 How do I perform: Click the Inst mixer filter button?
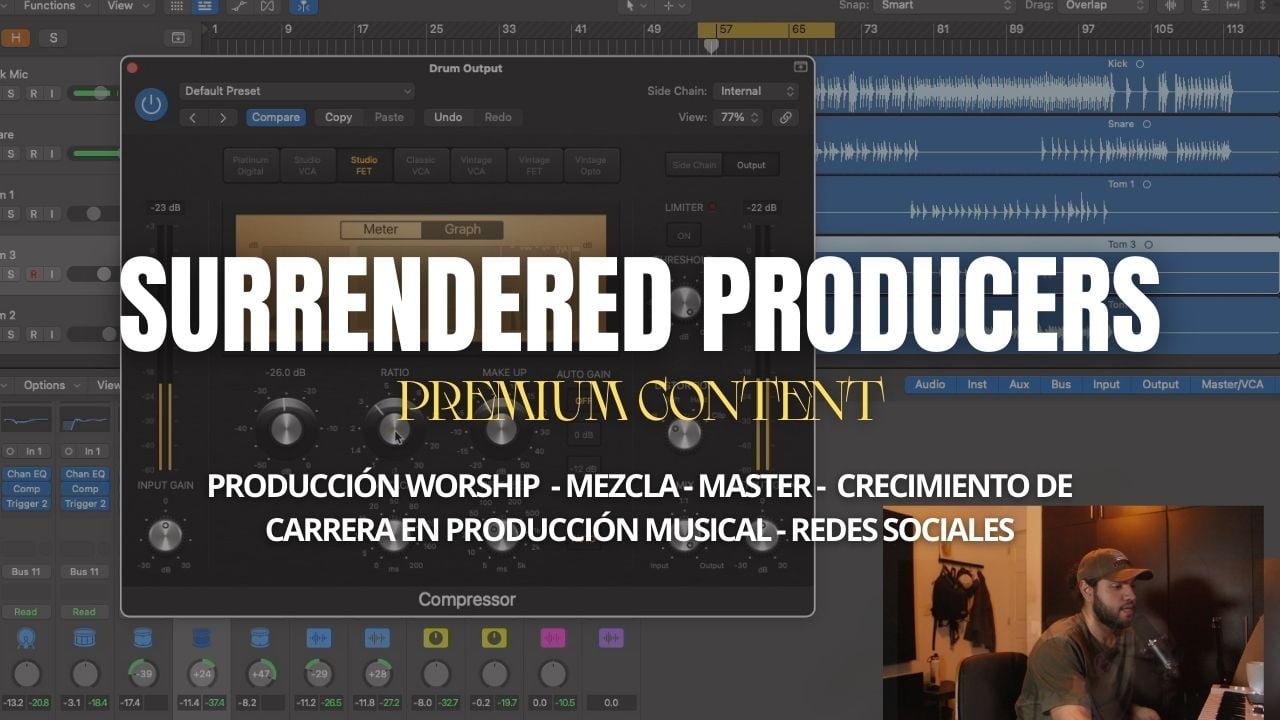point(977,385)
